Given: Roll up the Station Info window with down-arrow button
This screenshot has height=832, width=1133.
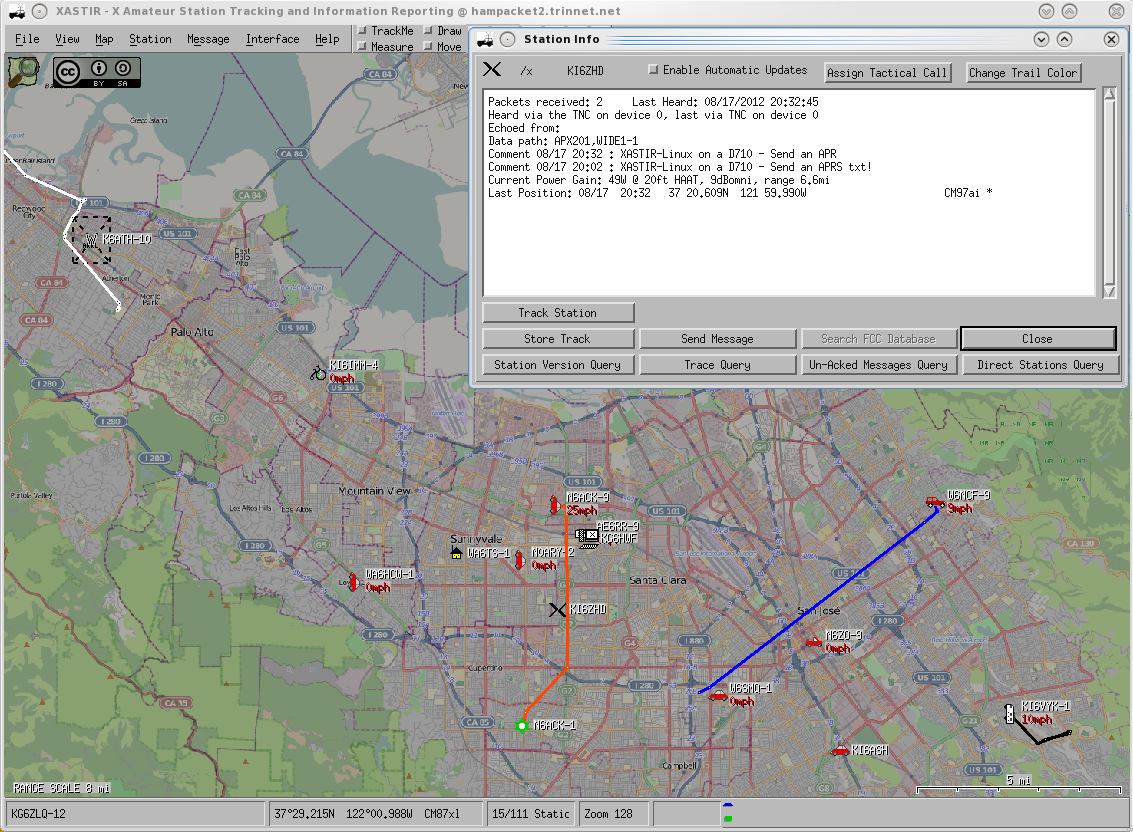Looking at the screenshot, I should coord(1041,39).
